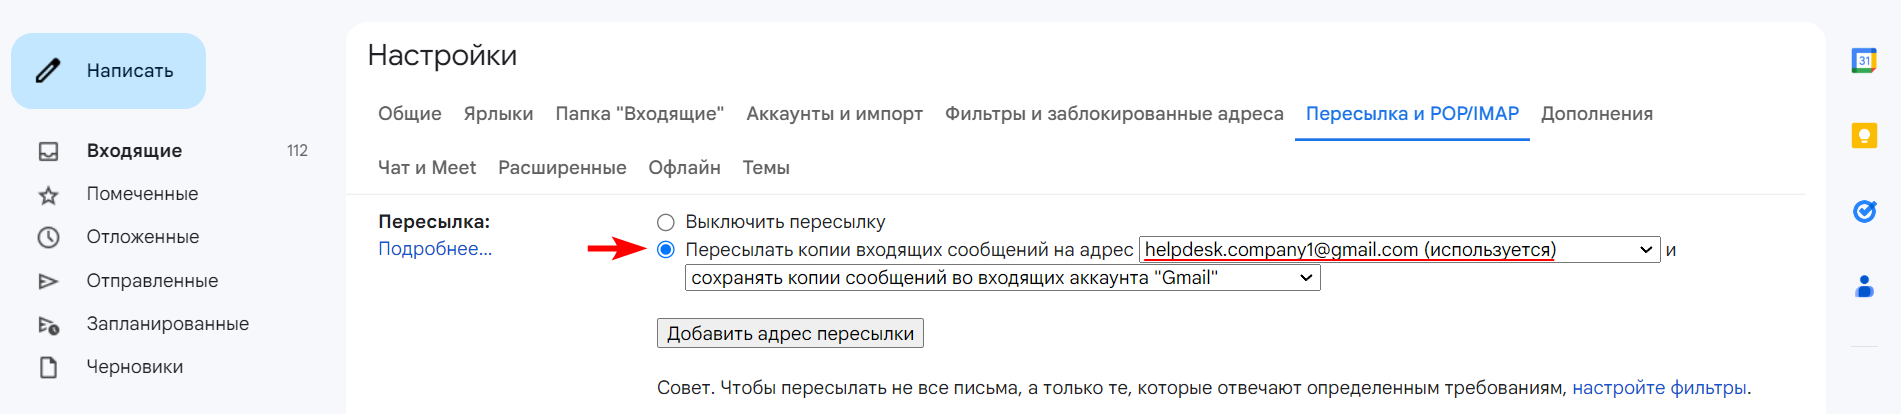
Task: Click Добавить адрес пересылки button
Action: click(x=790, y=333)
